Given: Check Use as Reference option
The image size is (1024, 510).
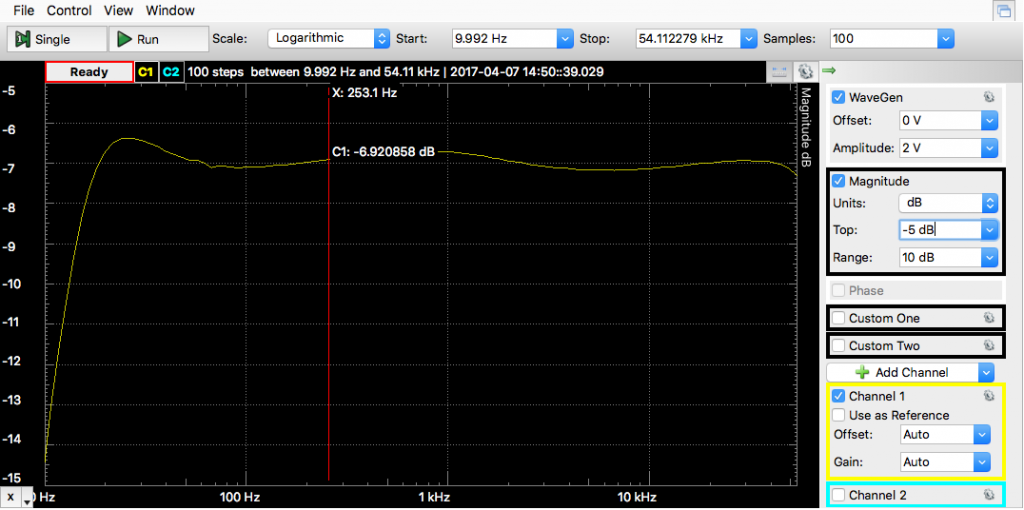Looking at the screenshot, I should point(839,415).
